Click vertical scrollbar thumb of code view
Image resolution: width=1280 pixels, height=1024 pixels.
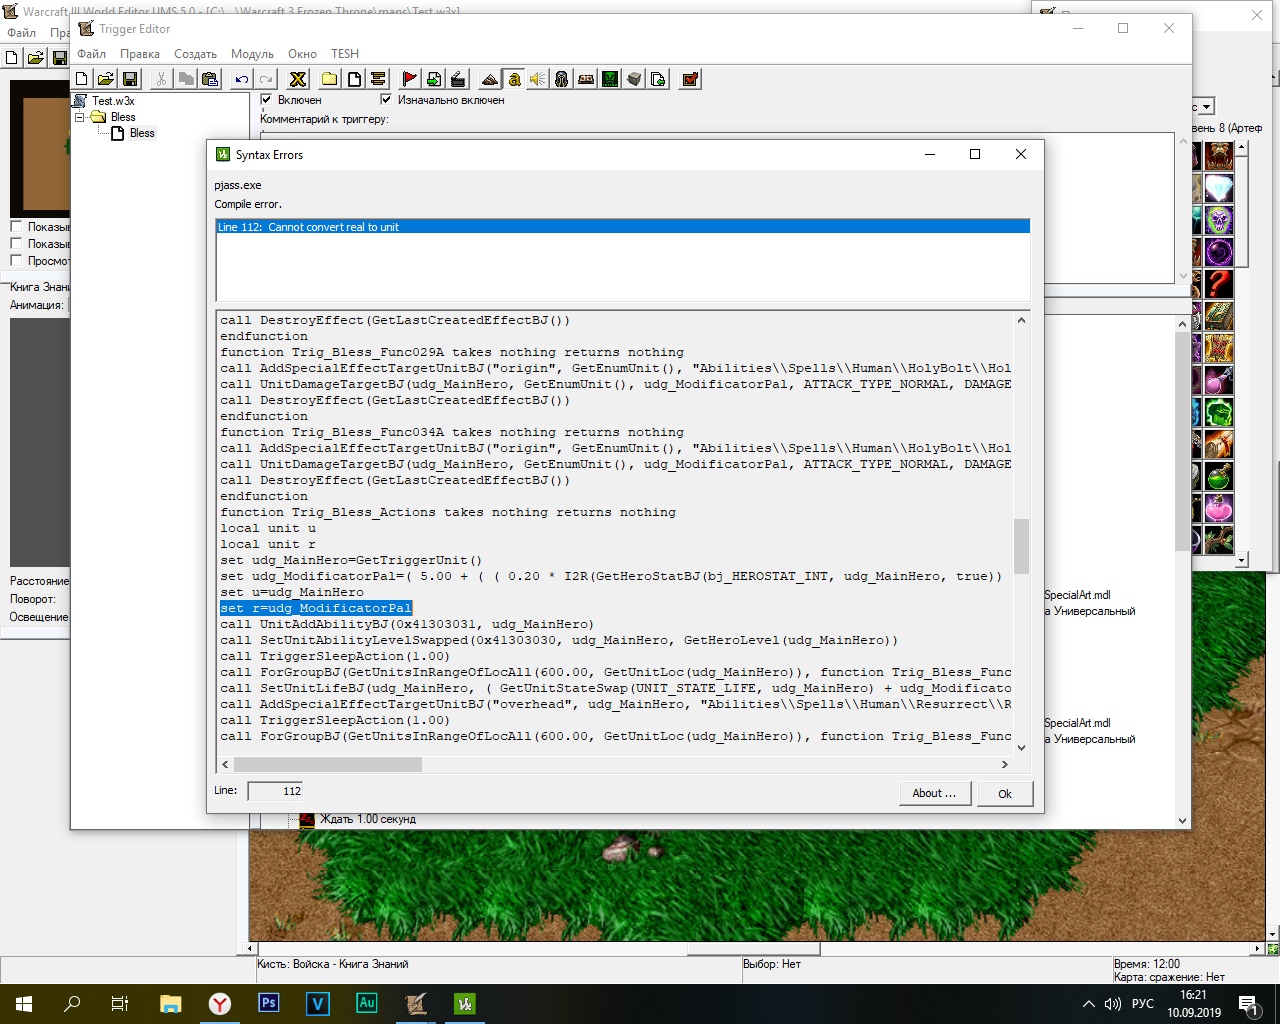[1021, 546]
